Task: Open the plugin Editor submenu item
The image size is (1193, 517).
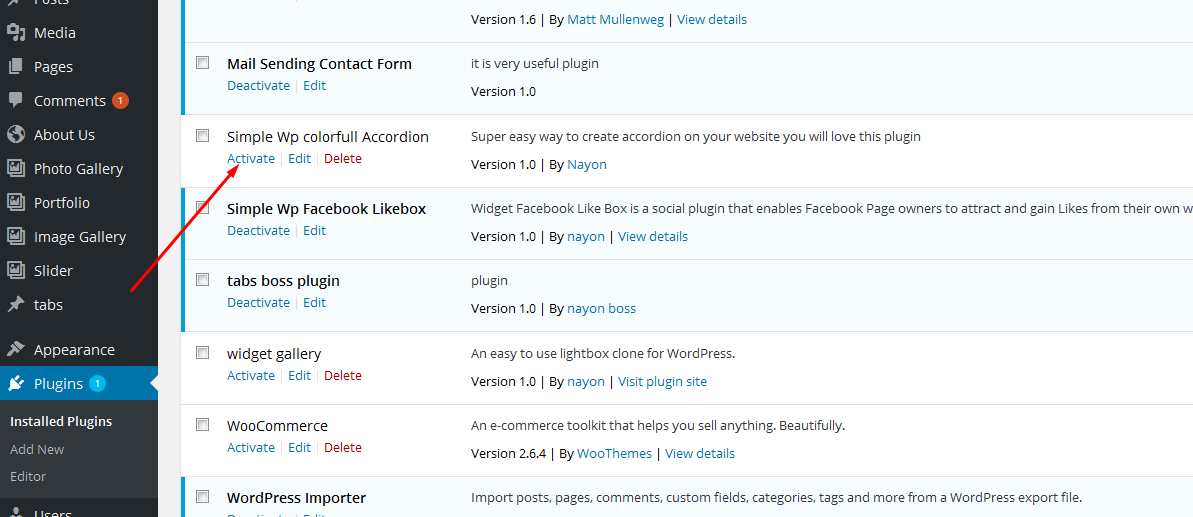Action: coord(28,476)
